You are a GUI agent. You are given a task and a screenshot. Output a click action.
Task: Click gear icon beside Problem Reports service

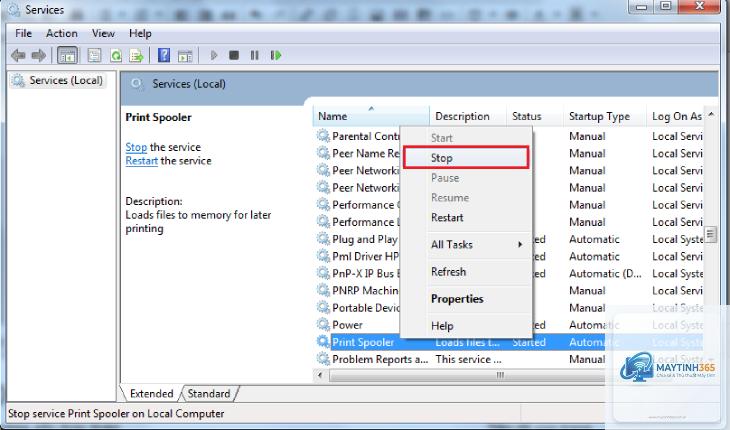click(x=323, y=359)
